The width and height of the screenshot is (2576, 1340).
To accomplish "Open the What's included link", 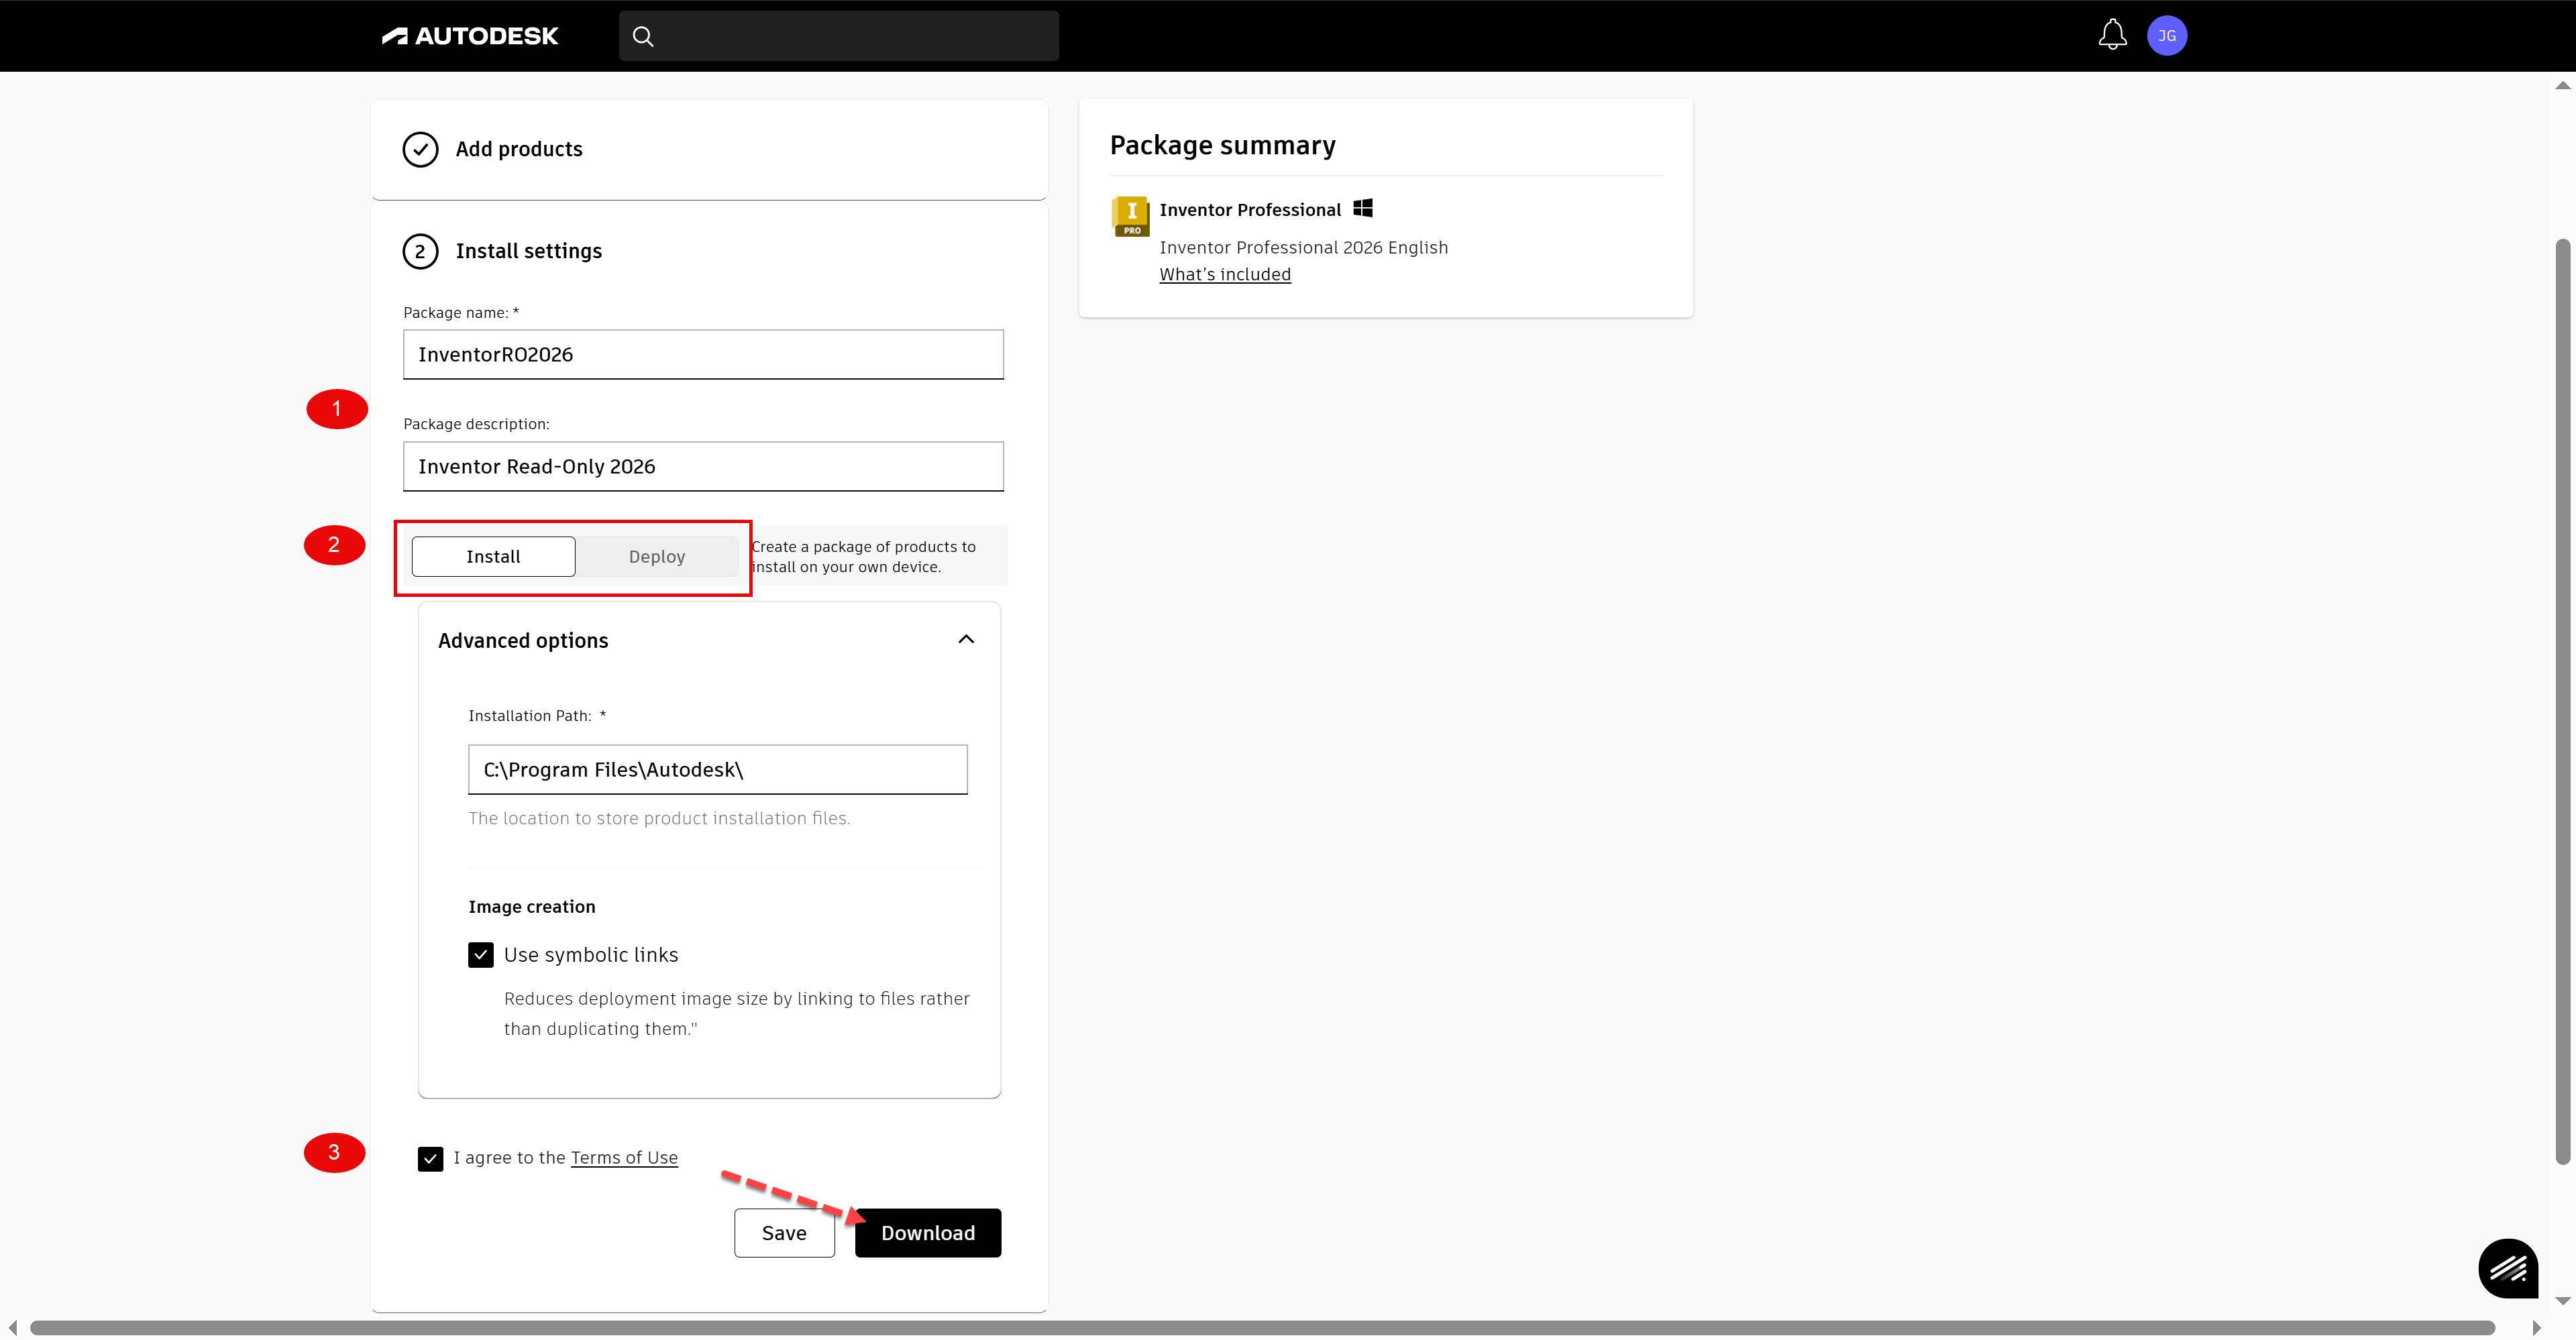I will (1225, 274).
